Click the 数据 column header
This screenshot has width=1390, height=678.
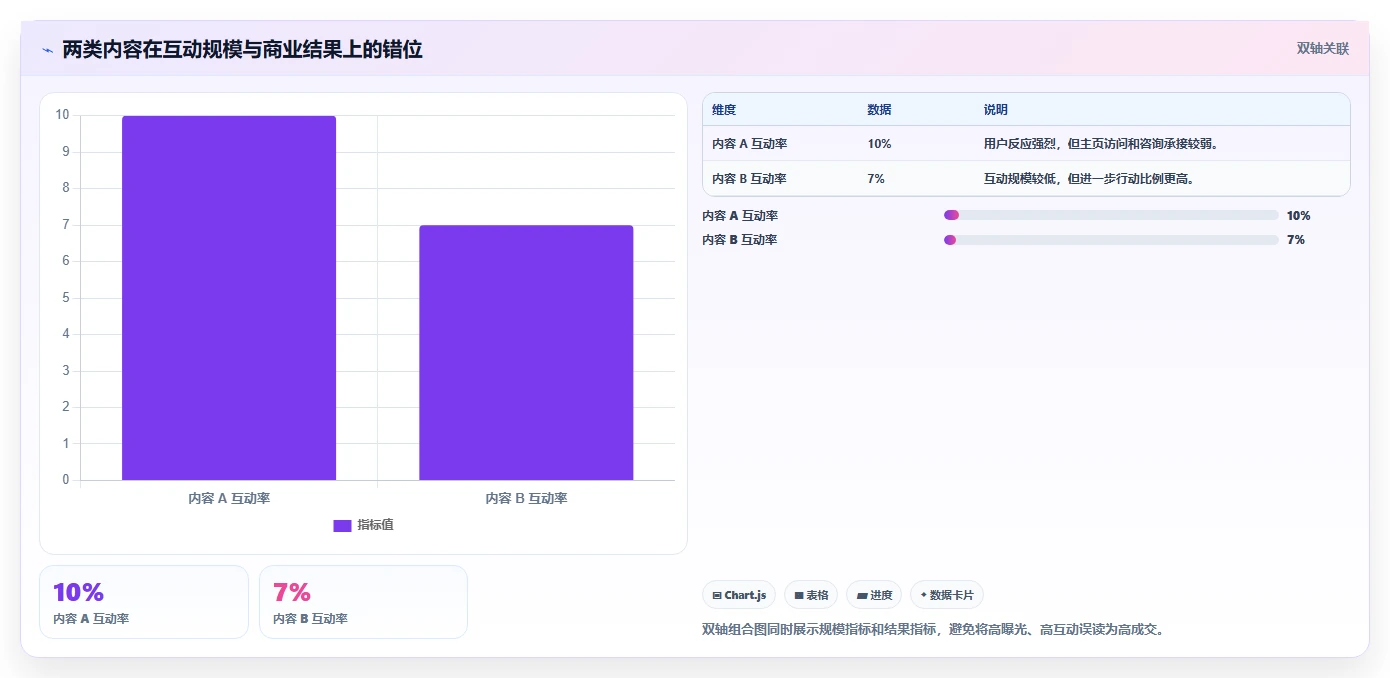pos(879,110)
